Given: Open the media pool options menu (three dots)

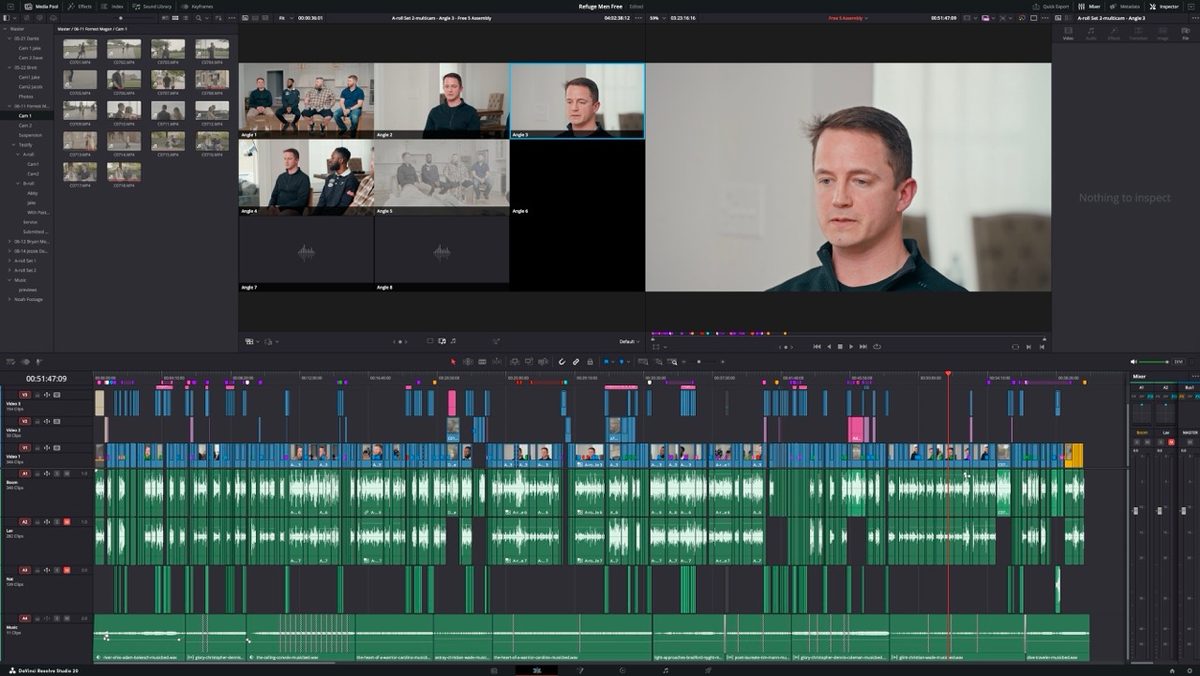Looking at the screenshot, I should point(232,18).
